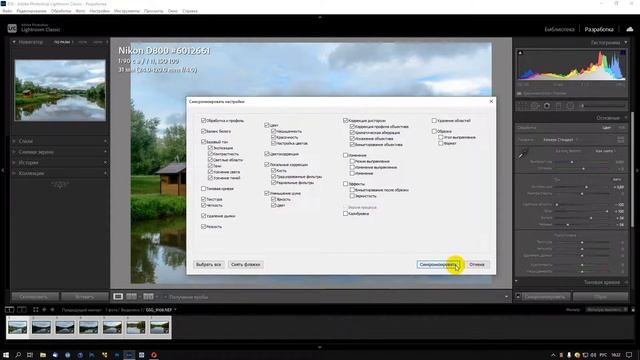Collapse the Навигатор panel
Image resolution: width=640 pixels, height=360 pixels.
(x=14, y=42)
